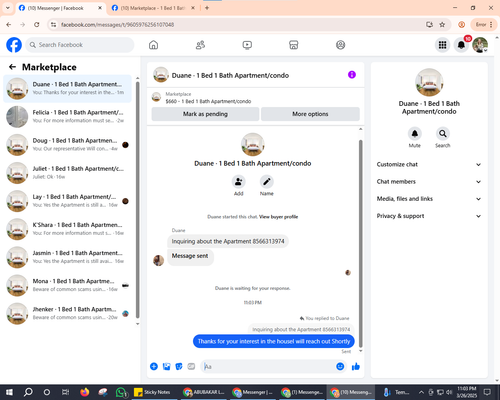Open WhatsApp from the taskbar
The image size is (500, 400).
[121, 392]
